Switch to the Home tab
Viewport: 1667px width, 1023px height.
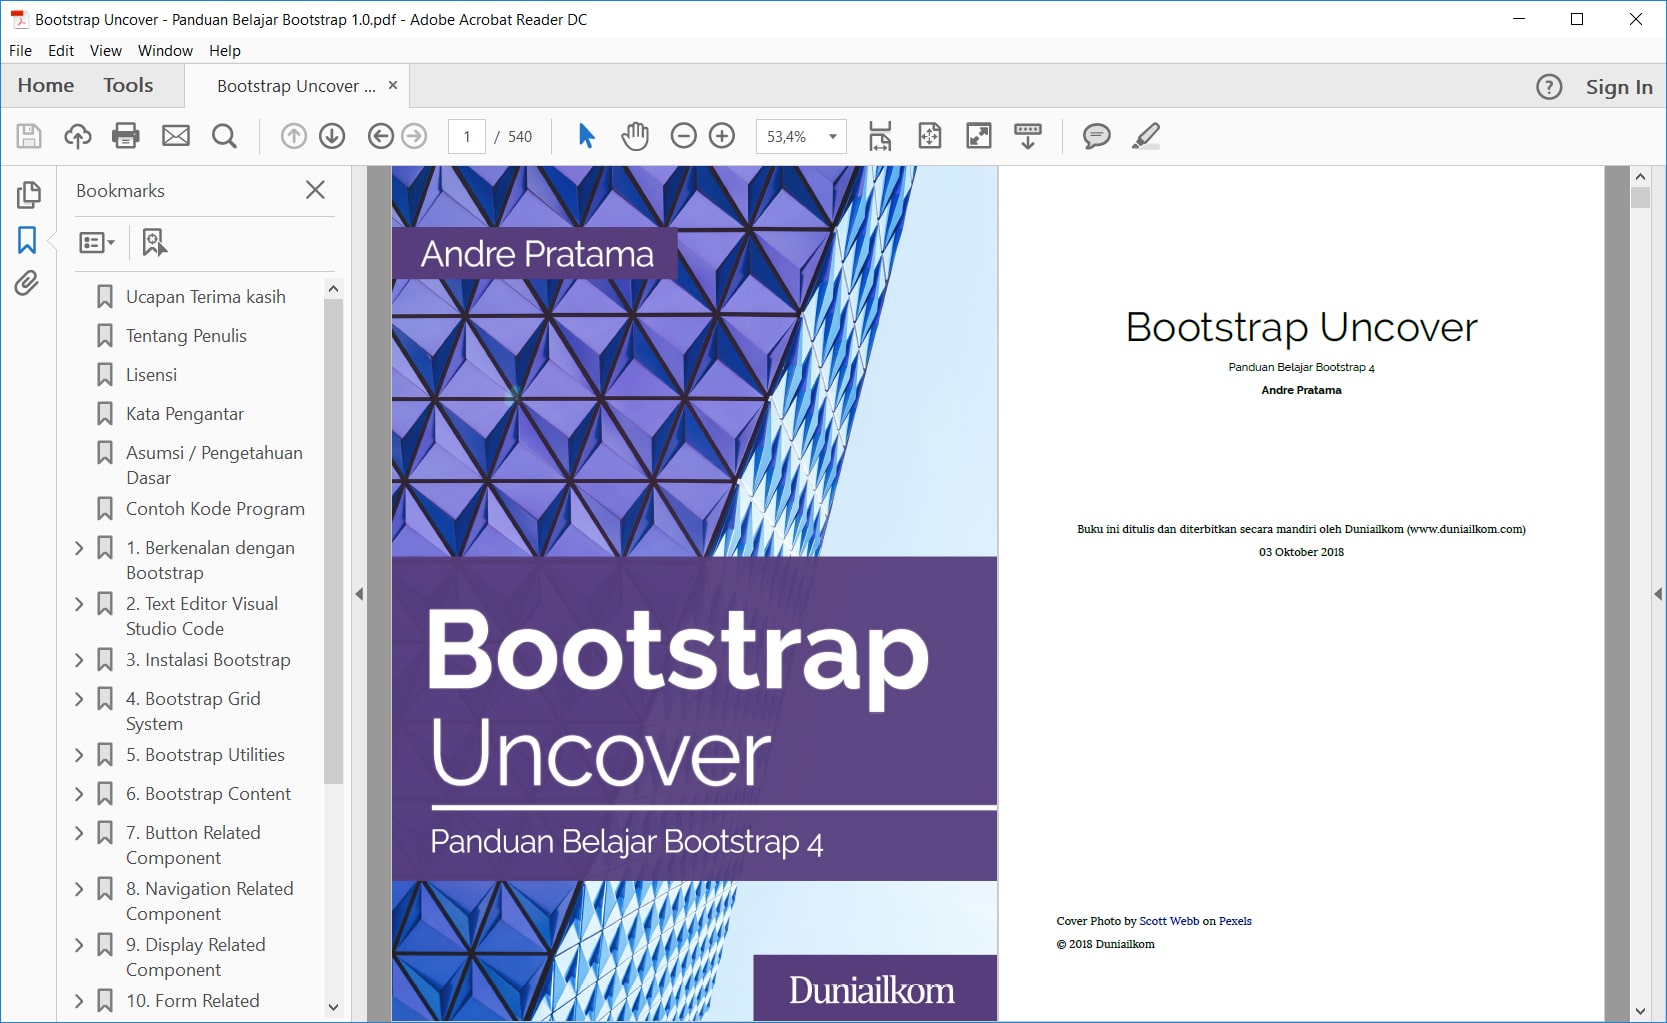[46, 86]
